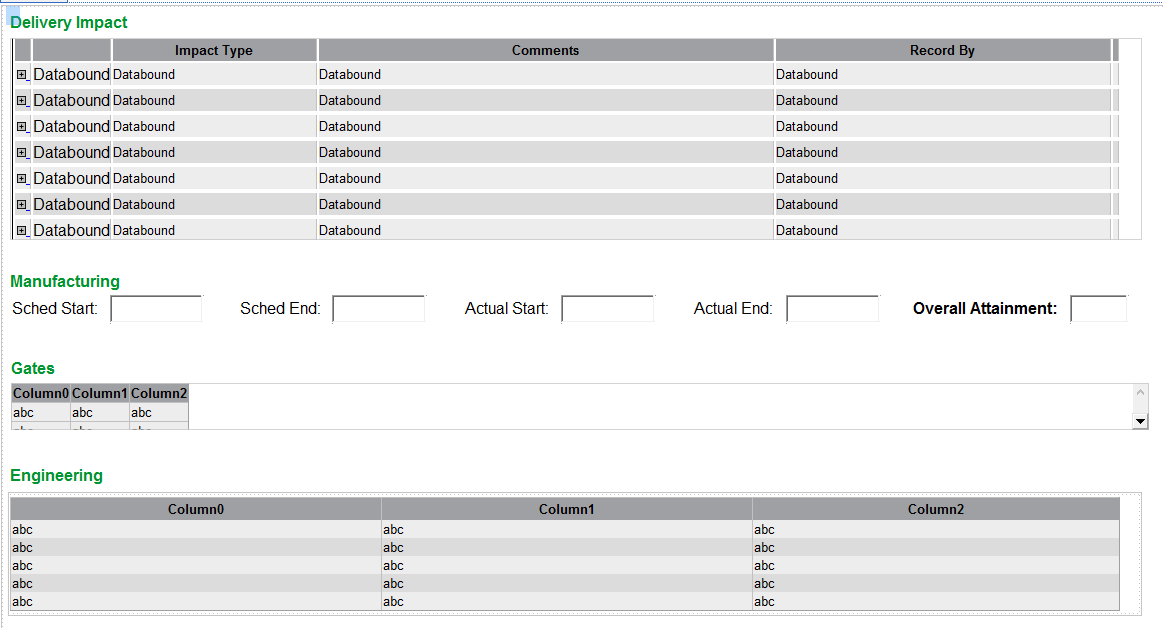
Task: Click the Gates panel scroll up arrow
Action: click(x=1140, y=392)
